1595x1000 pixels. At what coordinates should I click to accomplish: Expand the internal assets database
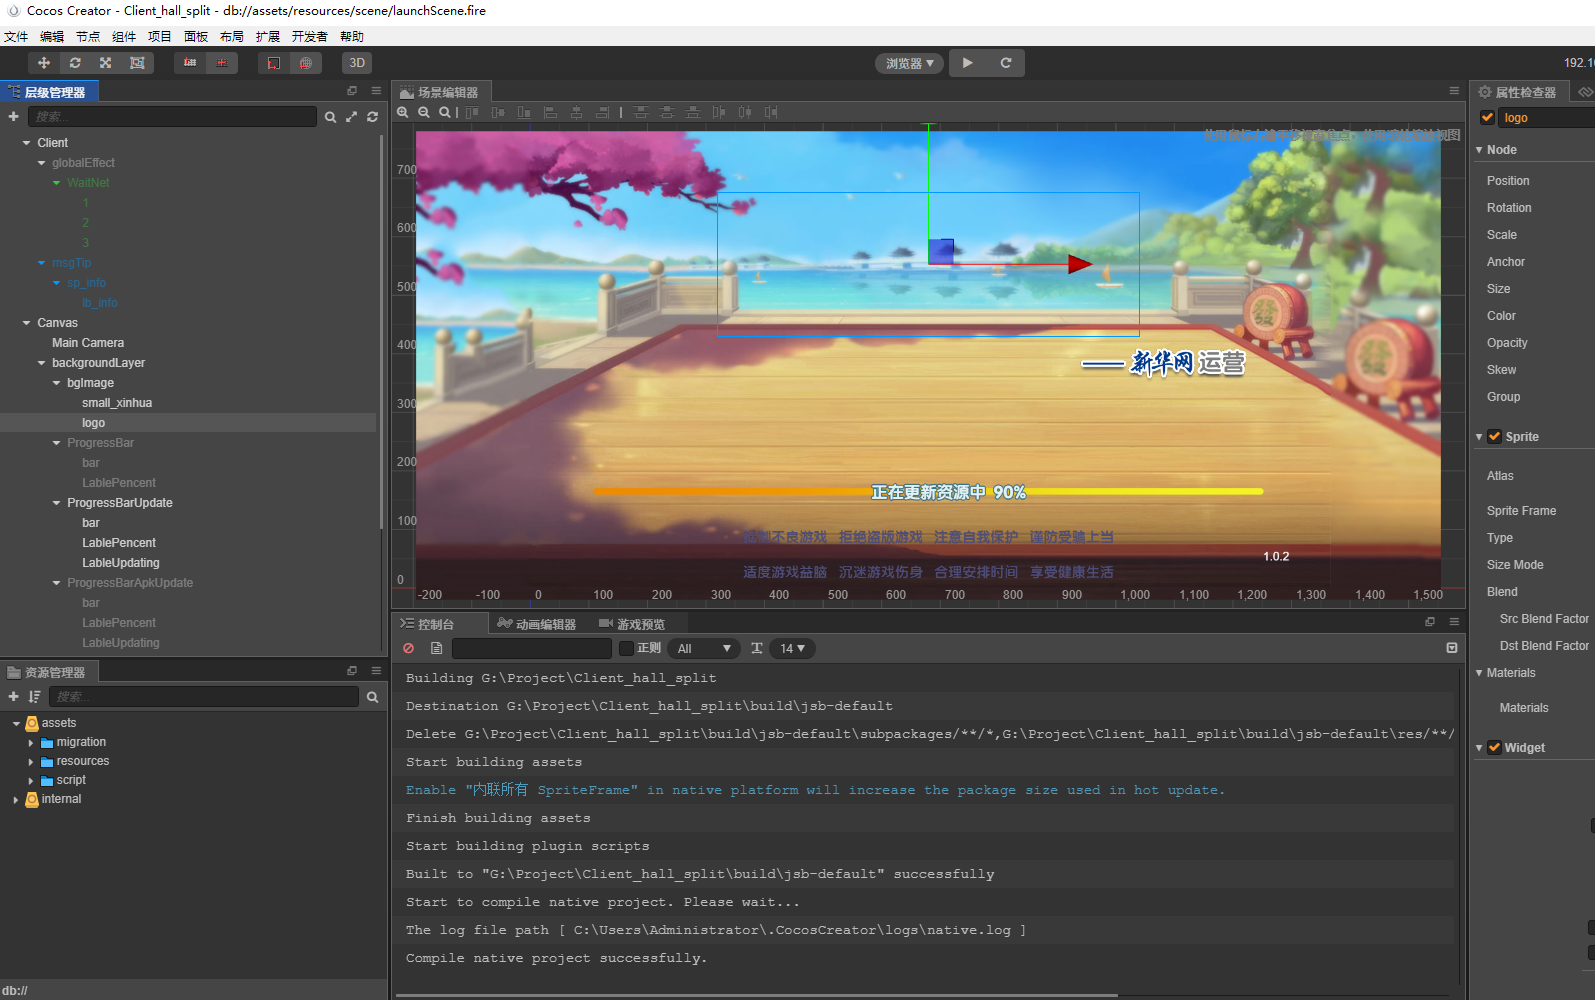pos(16,800)
